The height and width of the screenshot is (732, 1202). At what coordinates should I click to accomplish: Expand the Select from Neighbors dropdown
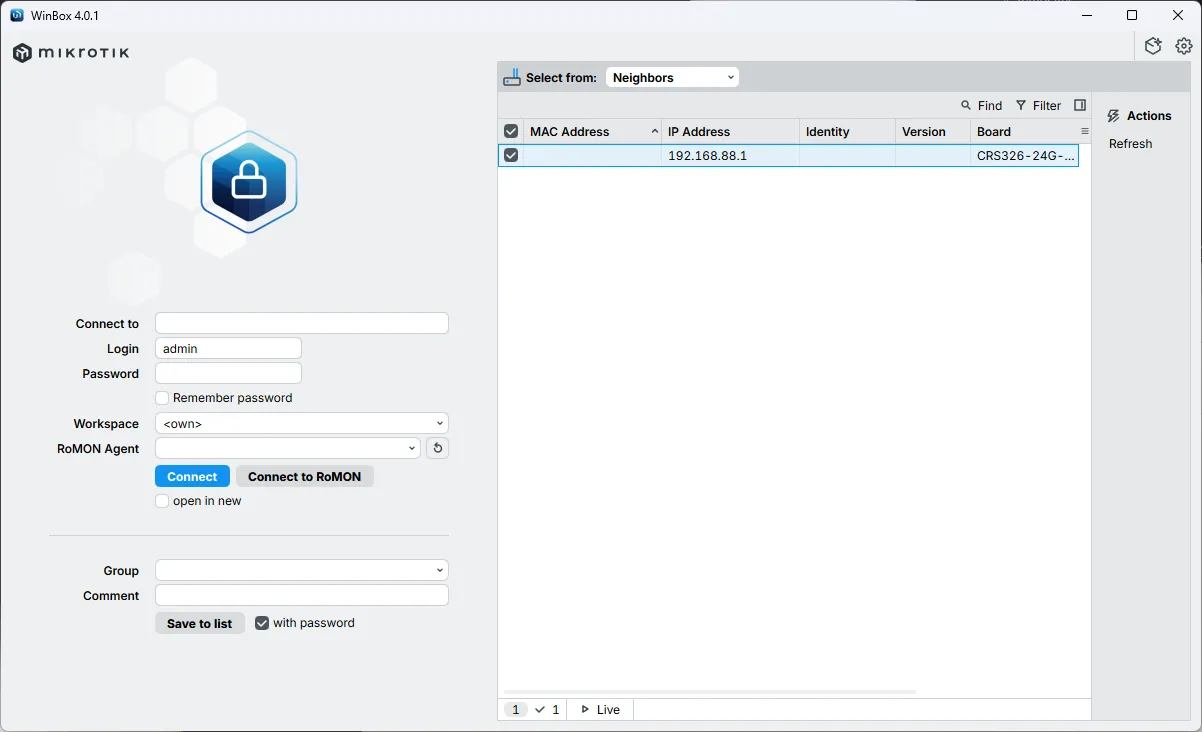(672, 78)
